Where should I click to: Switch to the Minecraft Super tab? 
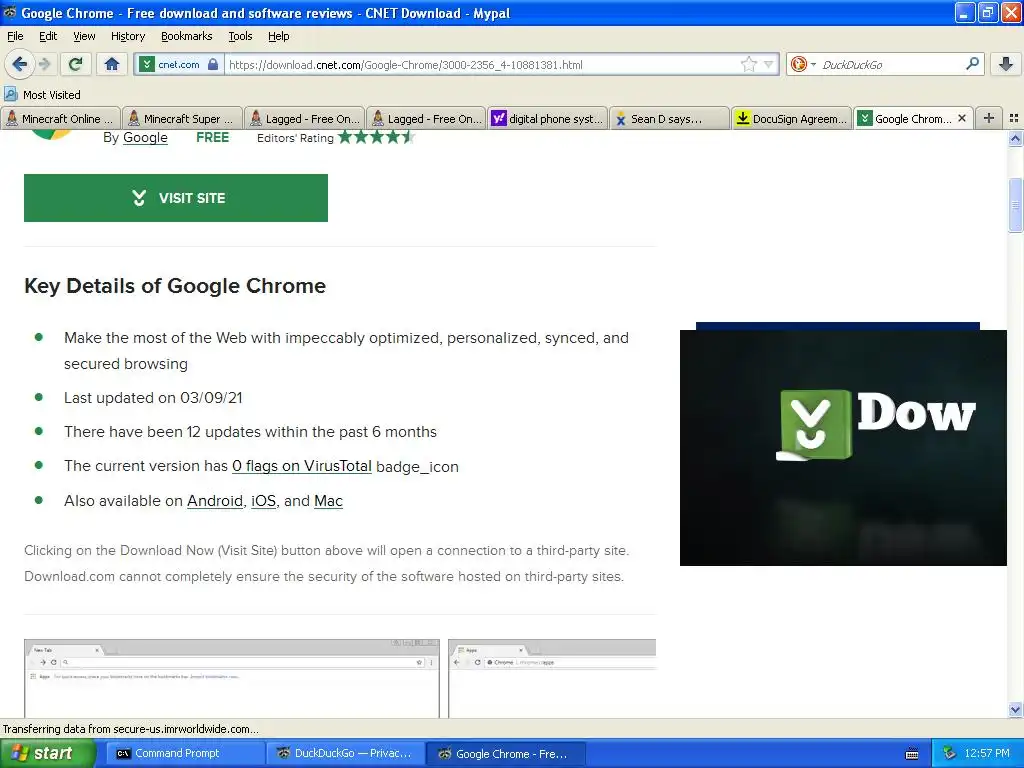click(x=182, y=118)
